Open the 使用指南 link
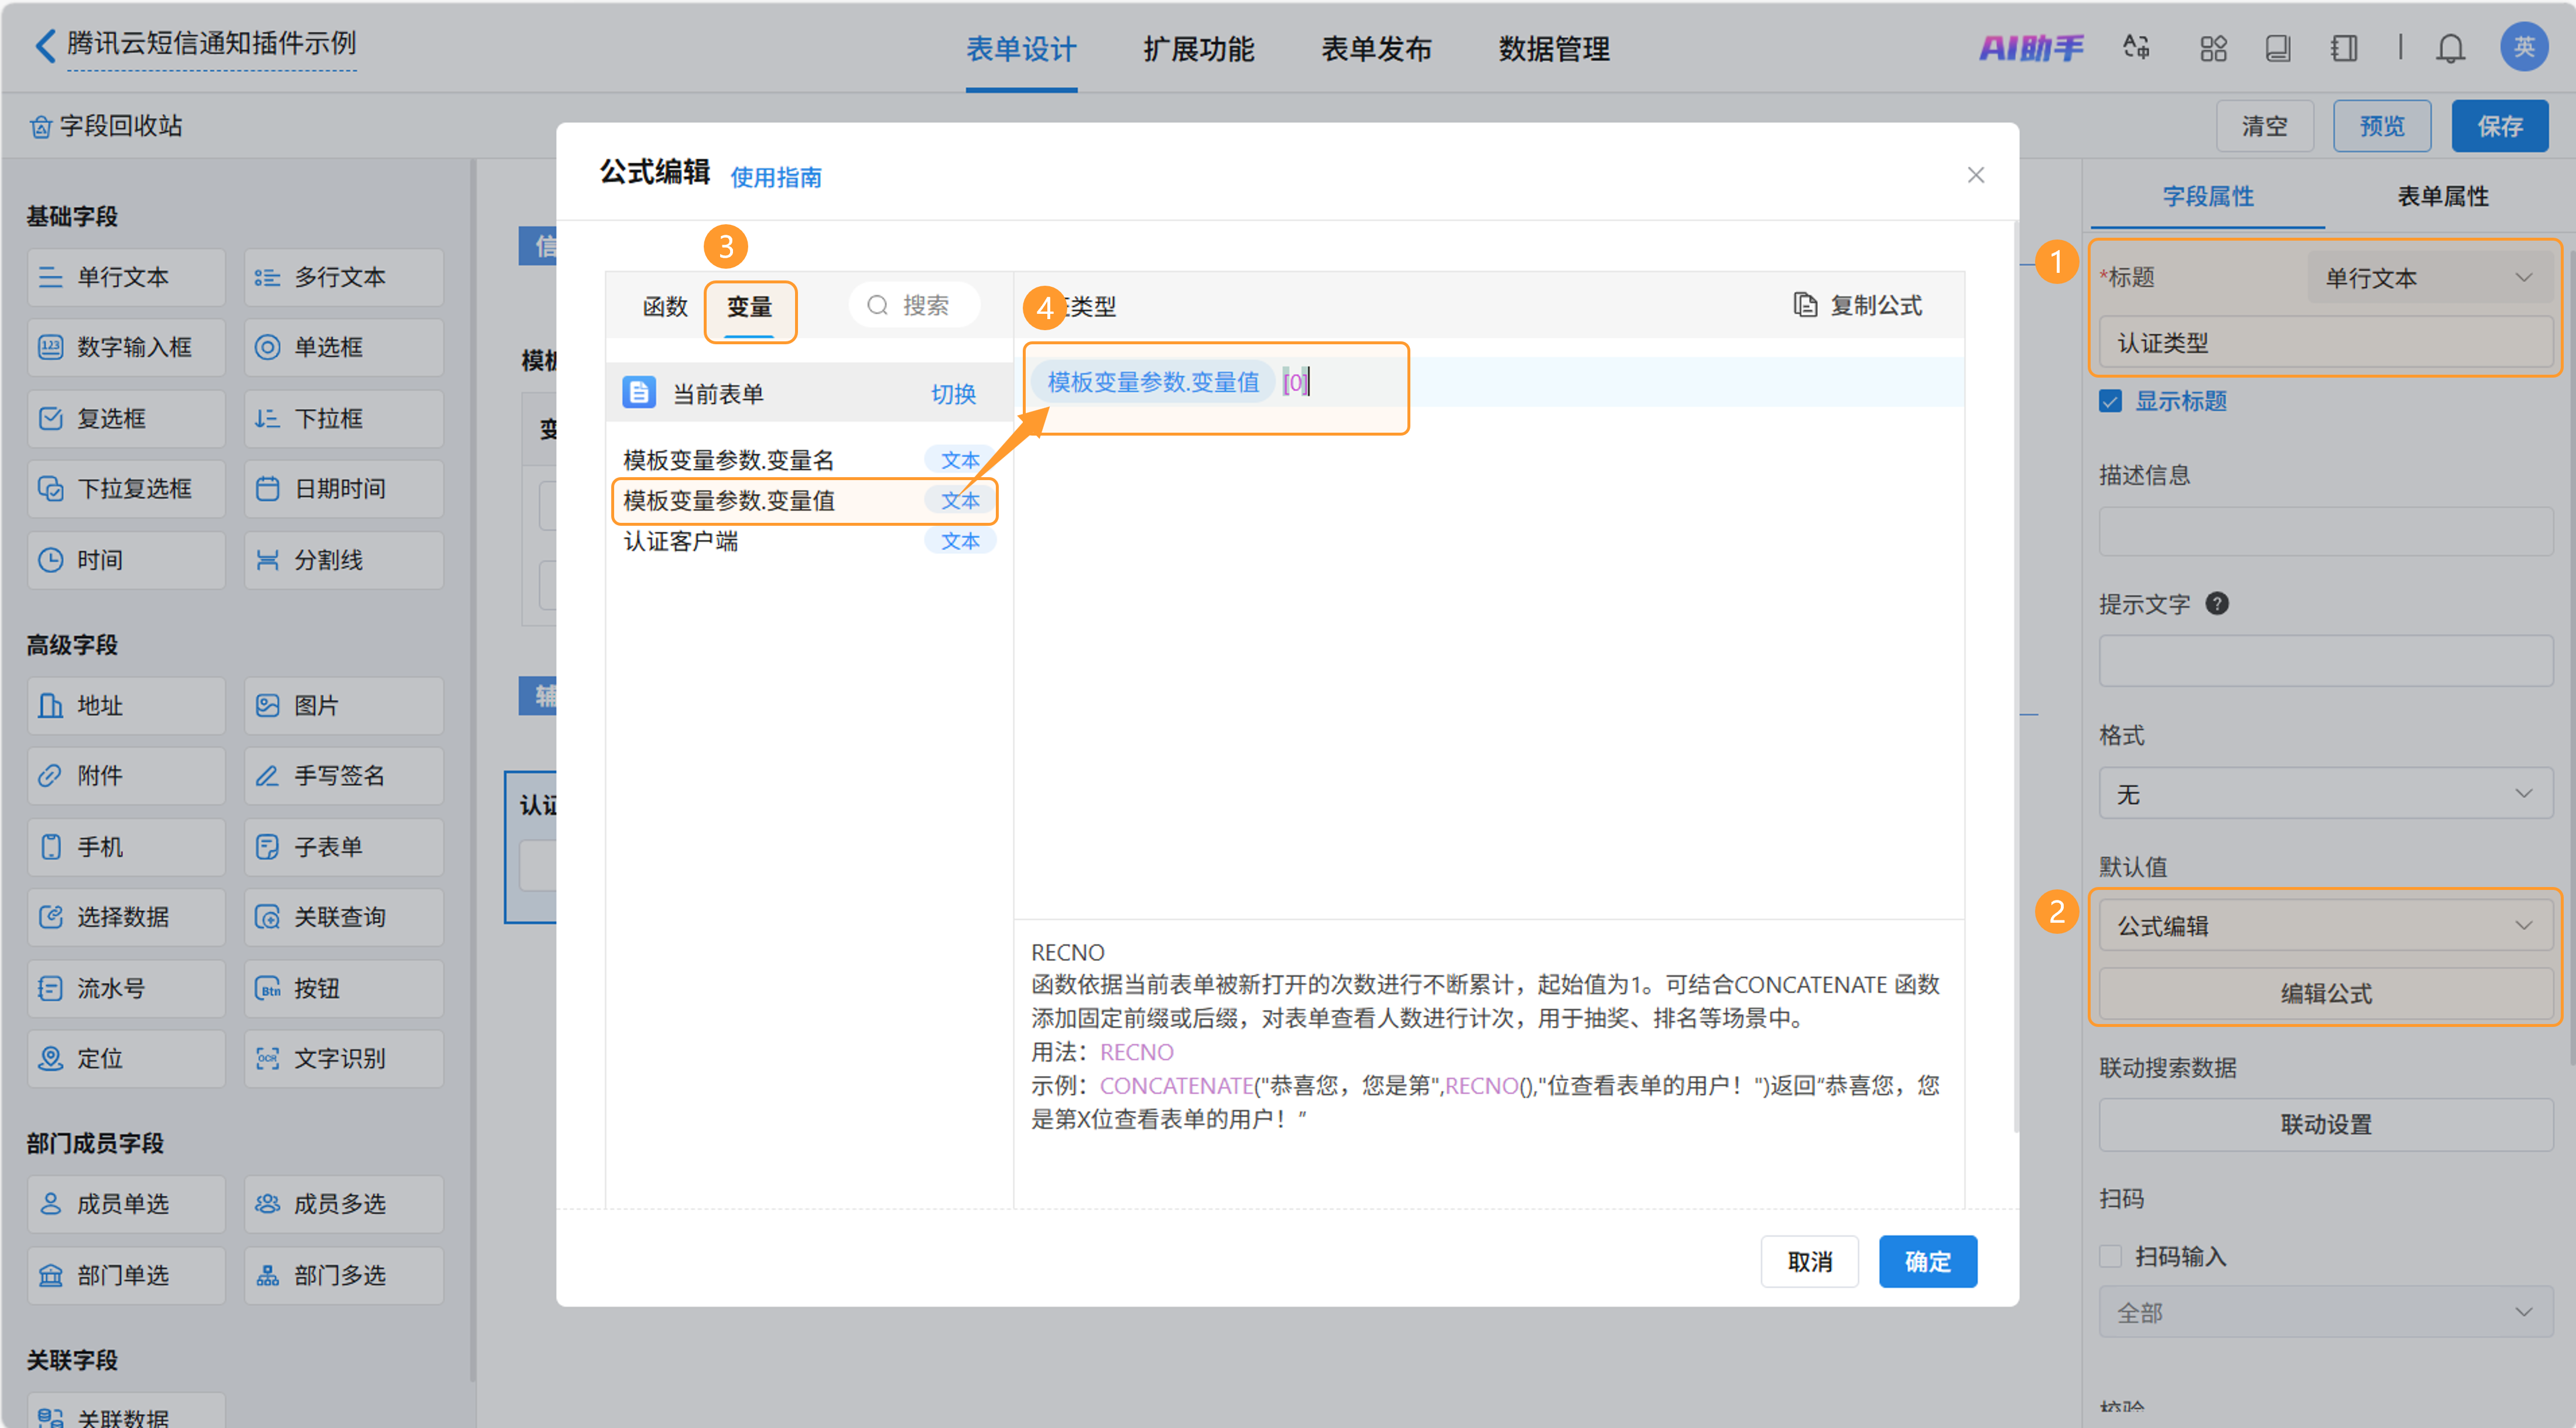 [775, 177]
